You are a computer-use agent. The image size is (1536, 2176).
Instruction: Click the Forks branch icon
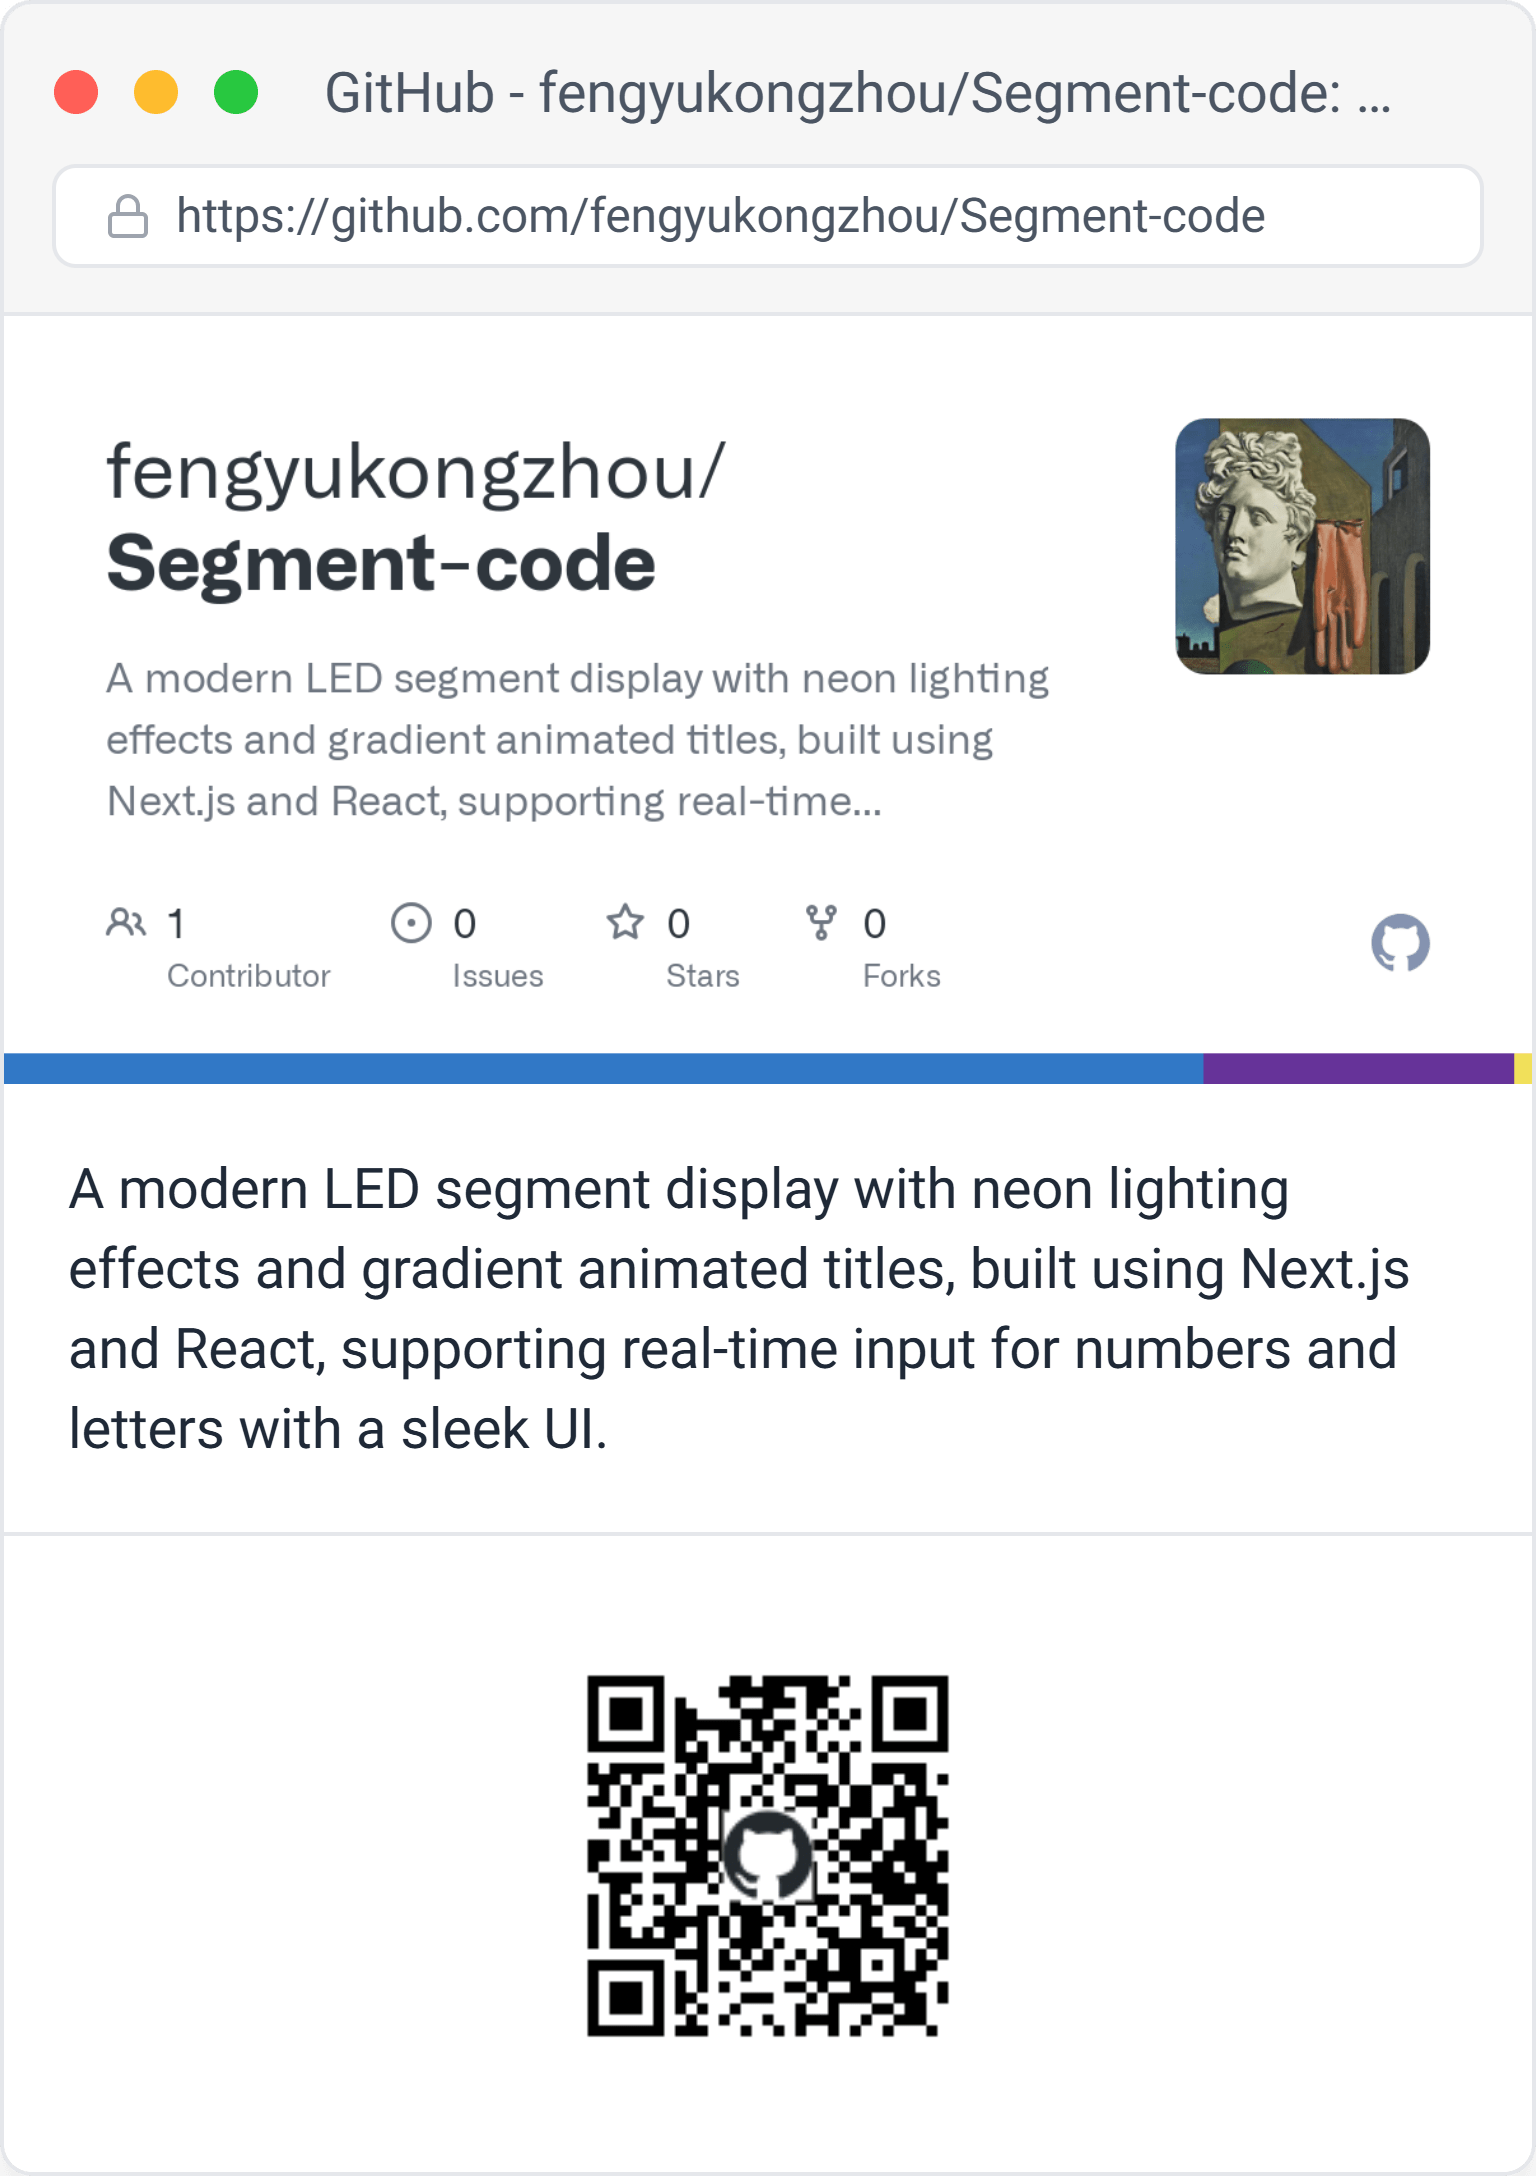pyautogui.click(x=821, y=922)
